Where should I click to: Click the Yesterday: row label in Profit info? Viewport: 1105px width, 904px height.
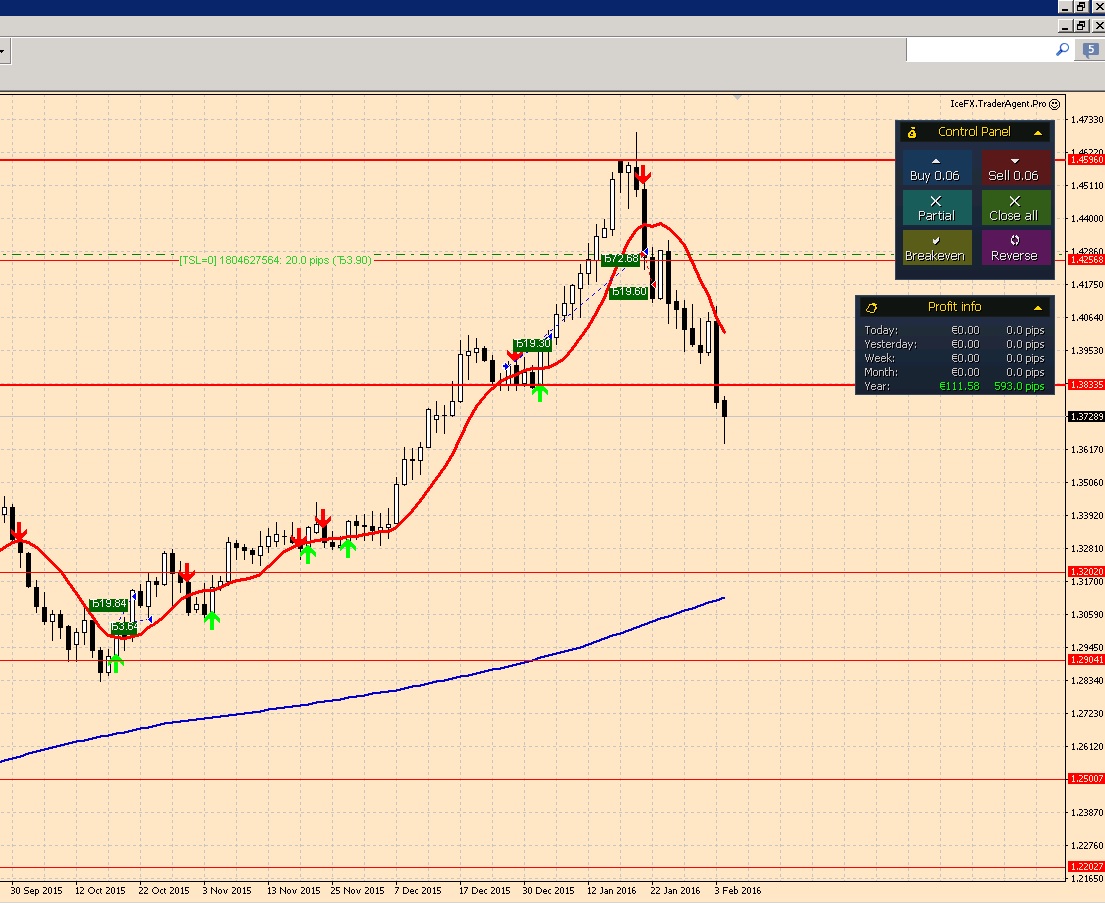pos(890,344)
